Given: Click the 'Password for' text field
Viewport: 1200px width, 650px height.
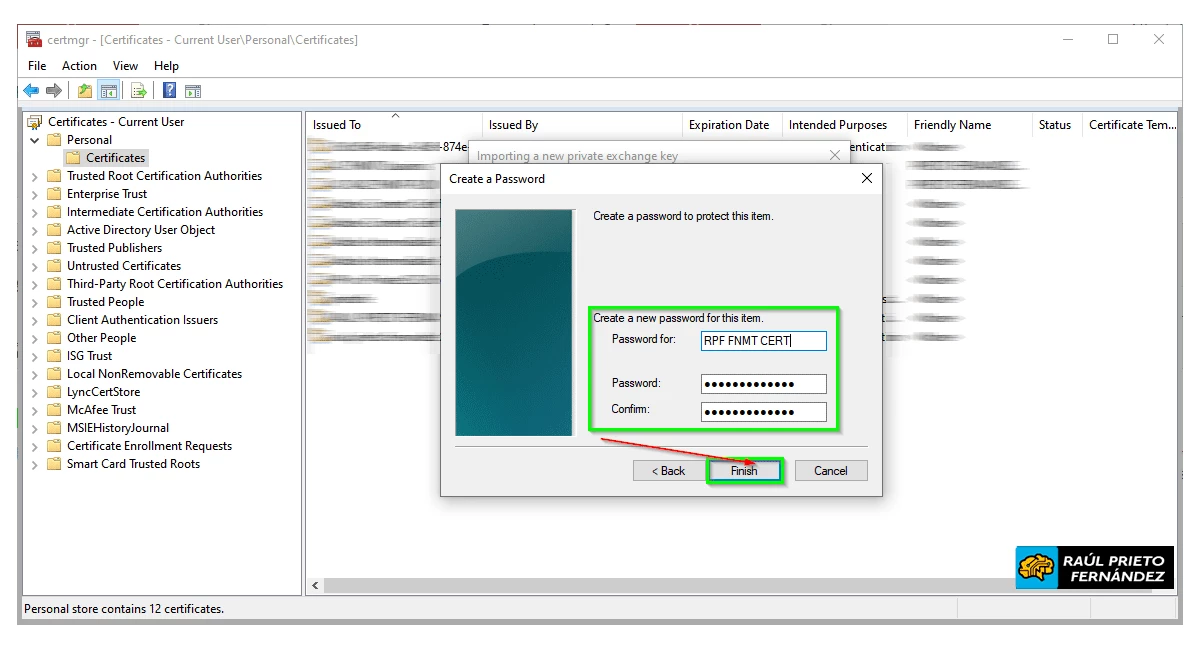Looking at the screenshot, I should (763, 341).
